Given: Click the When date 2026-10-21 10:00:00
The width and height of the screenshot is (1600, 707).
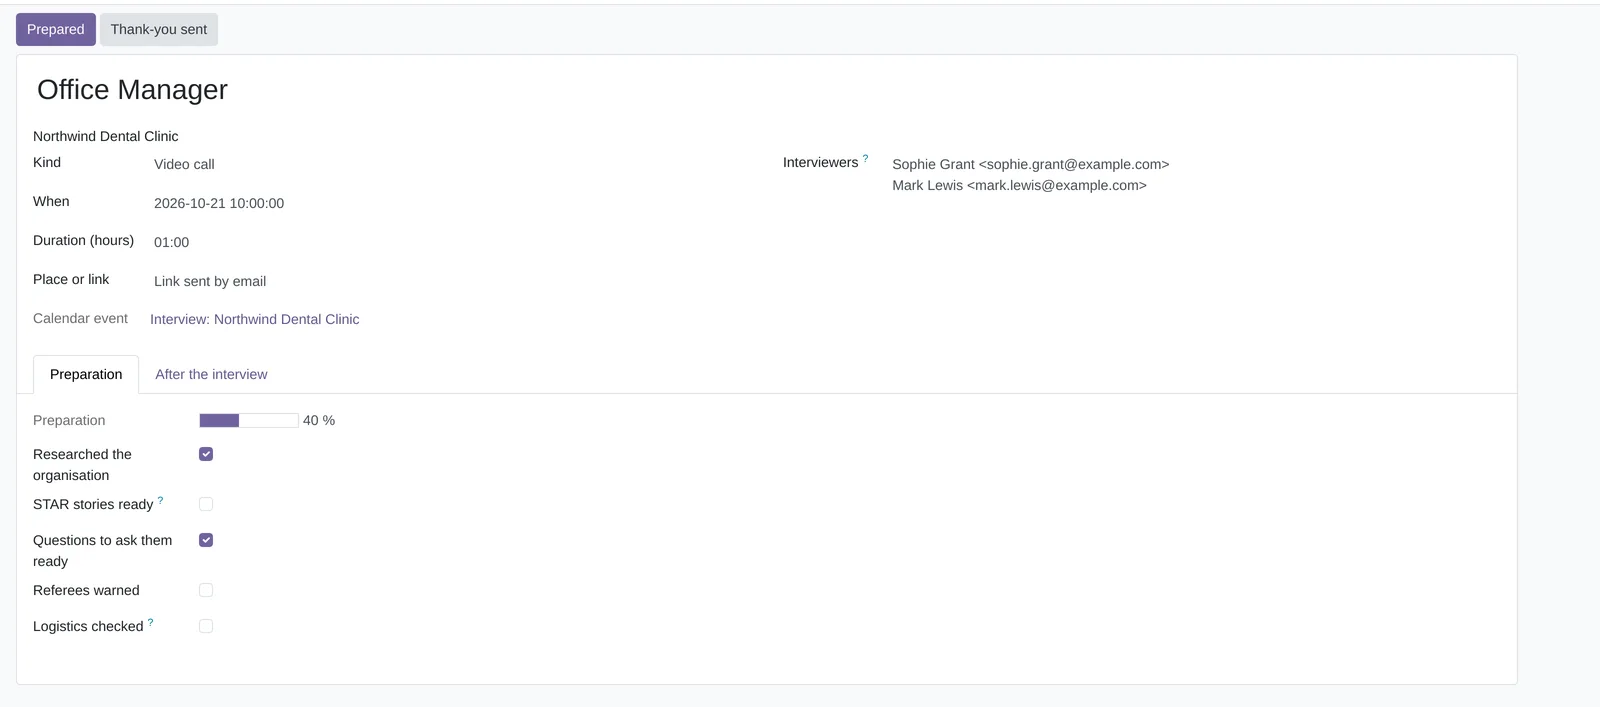Looking at the screenshot, I should coord(219,203).
